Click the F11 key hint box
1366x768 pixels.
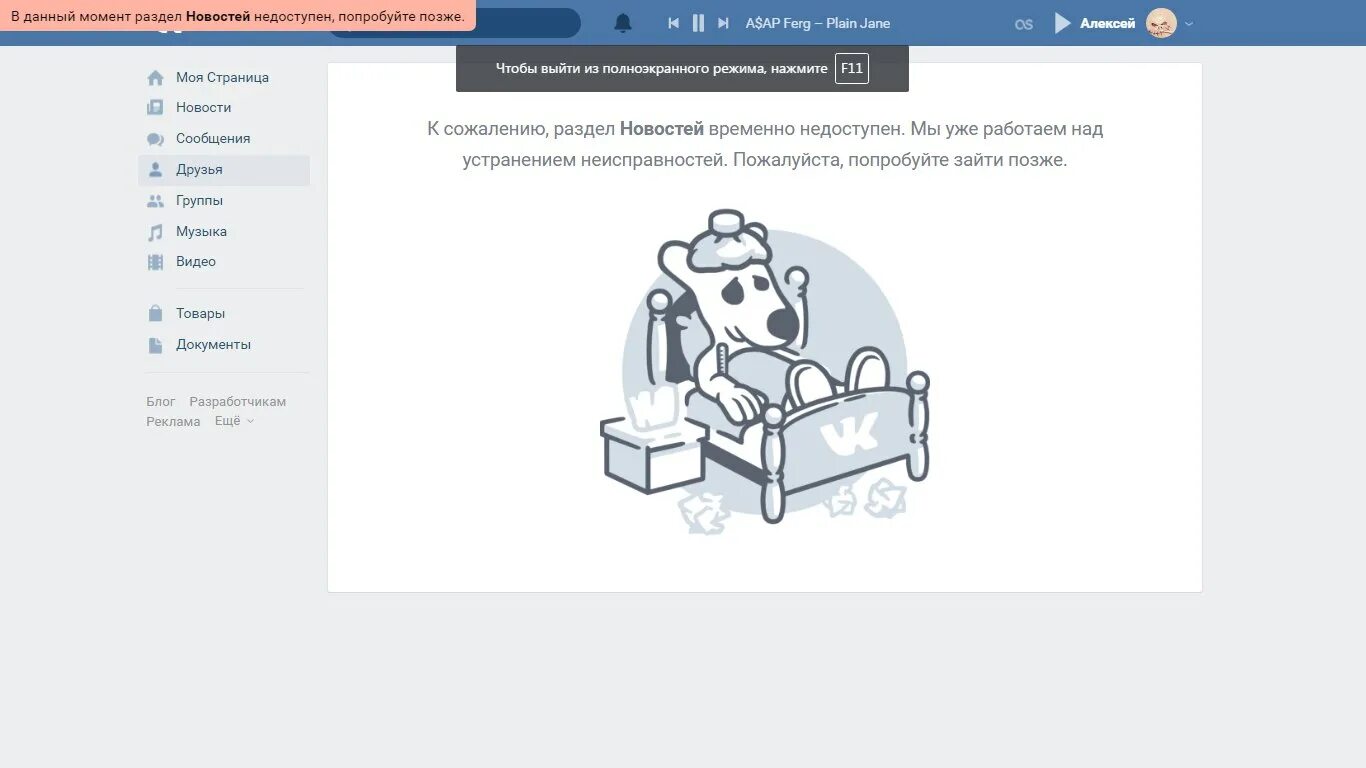(852, 68)
